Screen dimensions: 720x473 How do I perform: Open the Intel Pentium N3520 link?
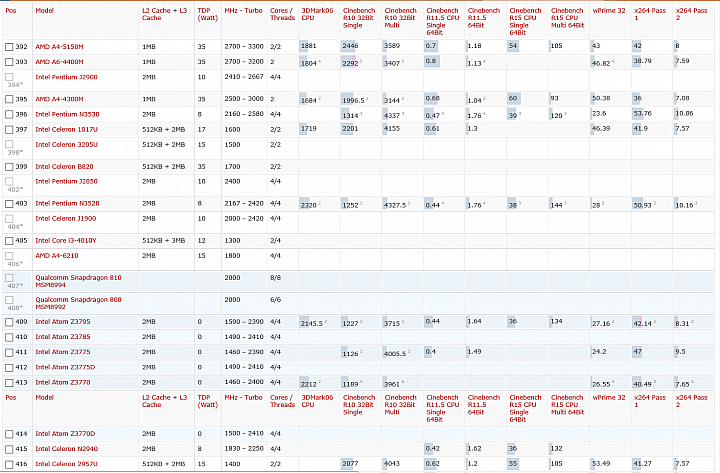[68, 203]
